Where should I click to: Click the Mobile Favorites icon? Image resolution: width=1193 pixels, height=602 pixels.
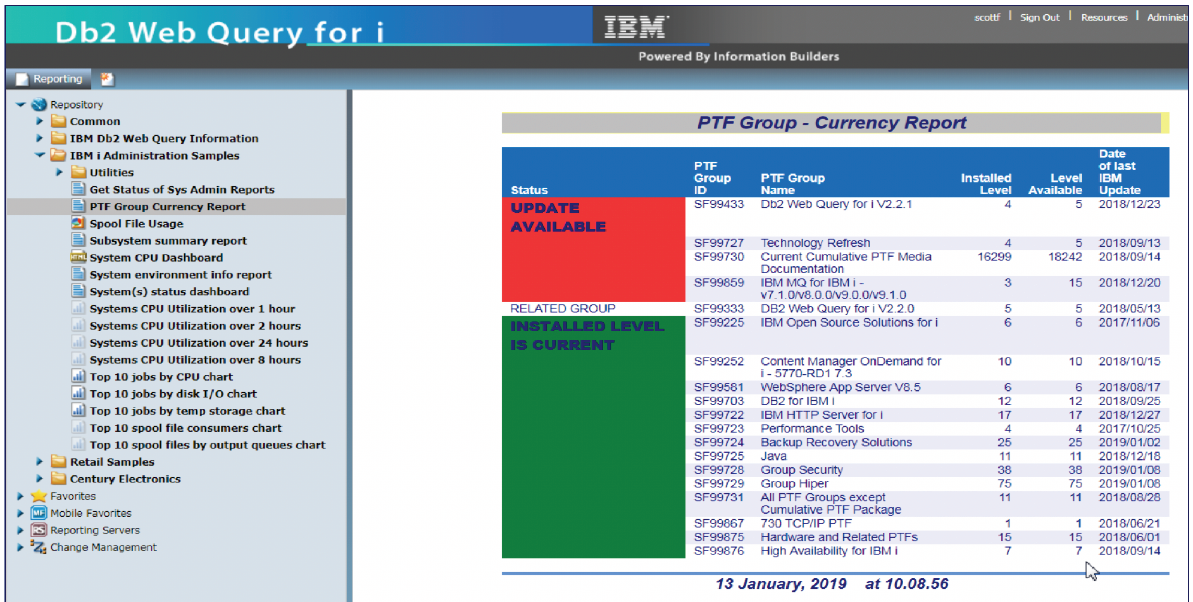pos(39,513)
